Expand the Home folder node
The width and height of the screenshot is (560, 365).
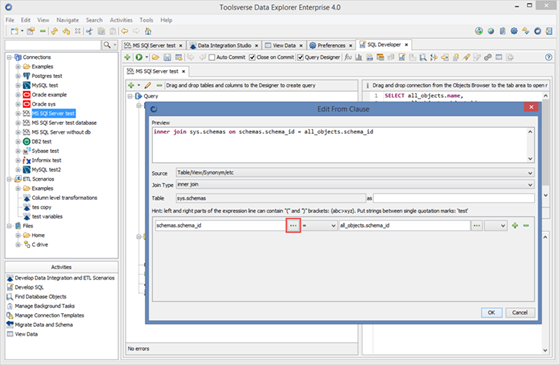[18, 235]
